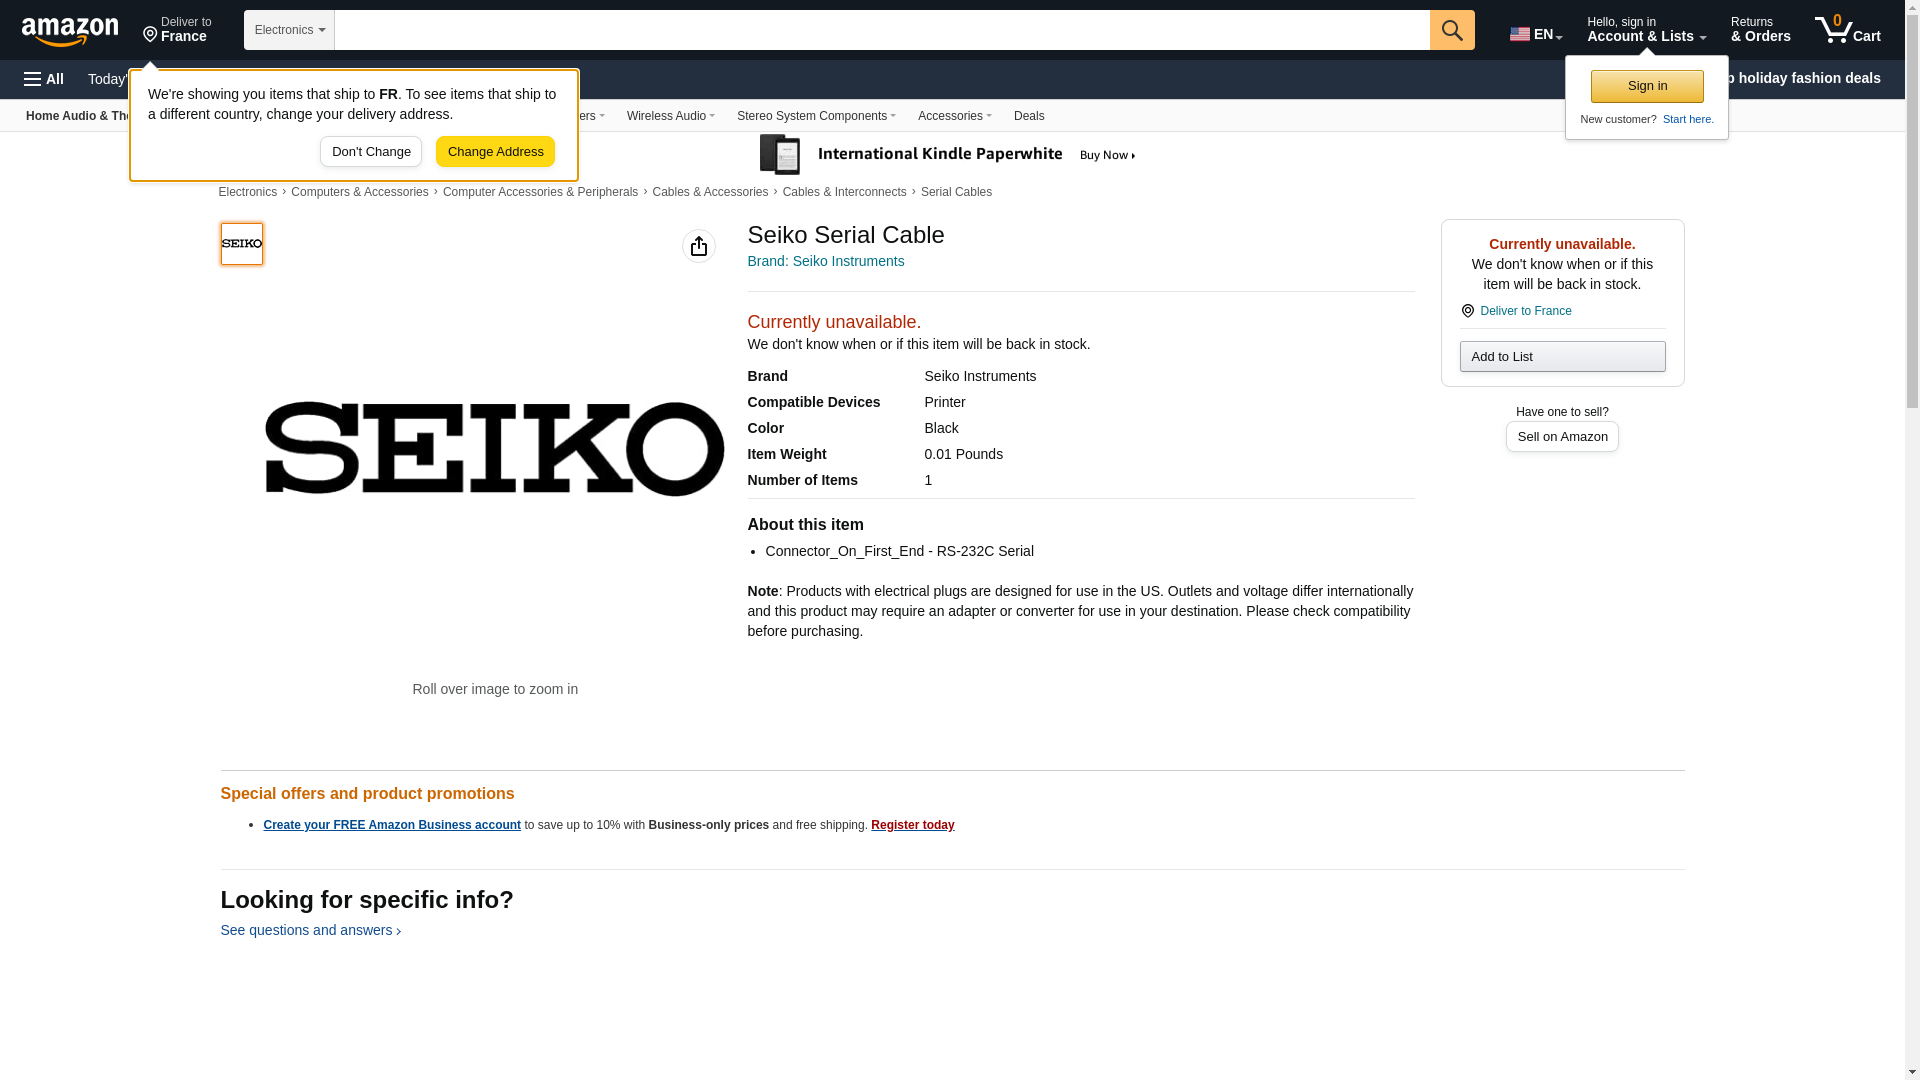Click the Don't Change button
1920x1080 pixels.
click(x=371, y=152)
